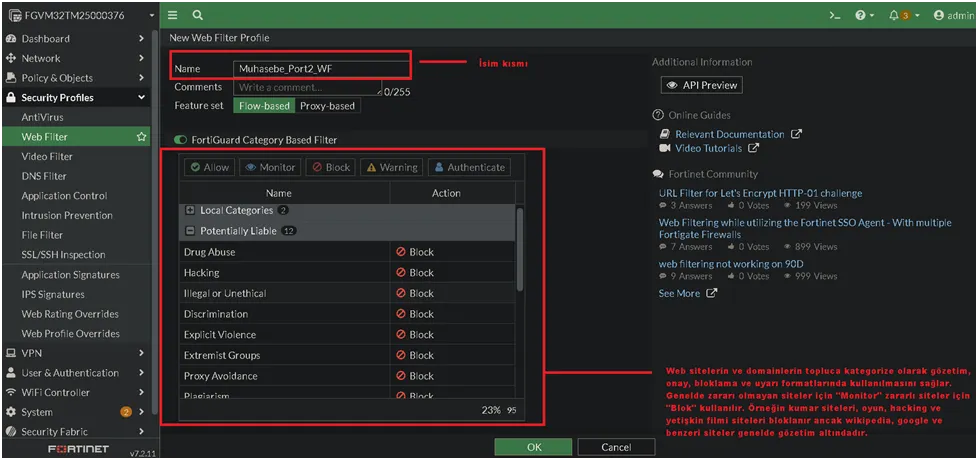Click the category list vertical scrollbar

click(x=520, y=249)
